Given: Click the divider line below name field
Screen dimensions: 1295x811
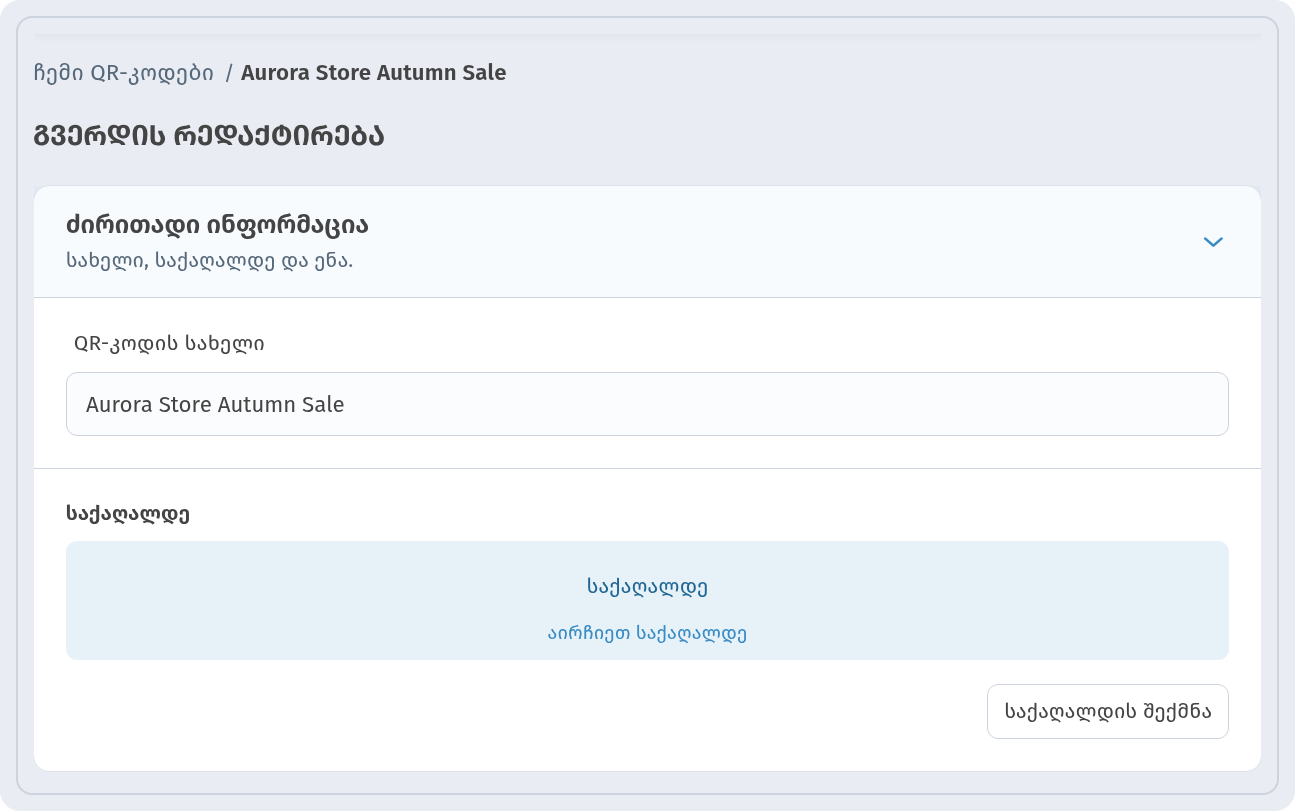Looking at the screenshot, I should [x=647, y=468].
